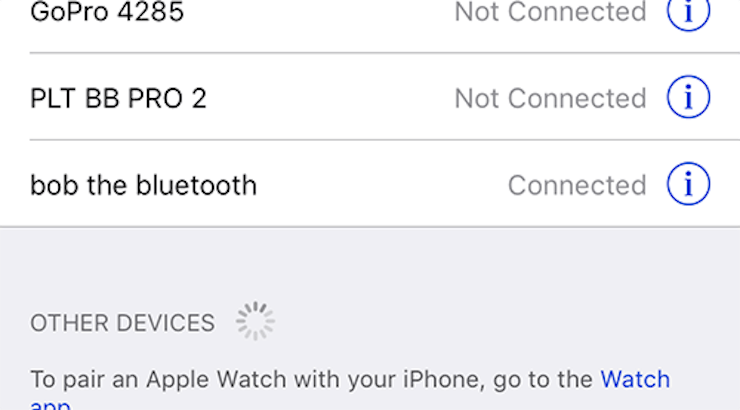Click Connected status of bob the bluetooth
740x410 pixels.
(577, 185)
